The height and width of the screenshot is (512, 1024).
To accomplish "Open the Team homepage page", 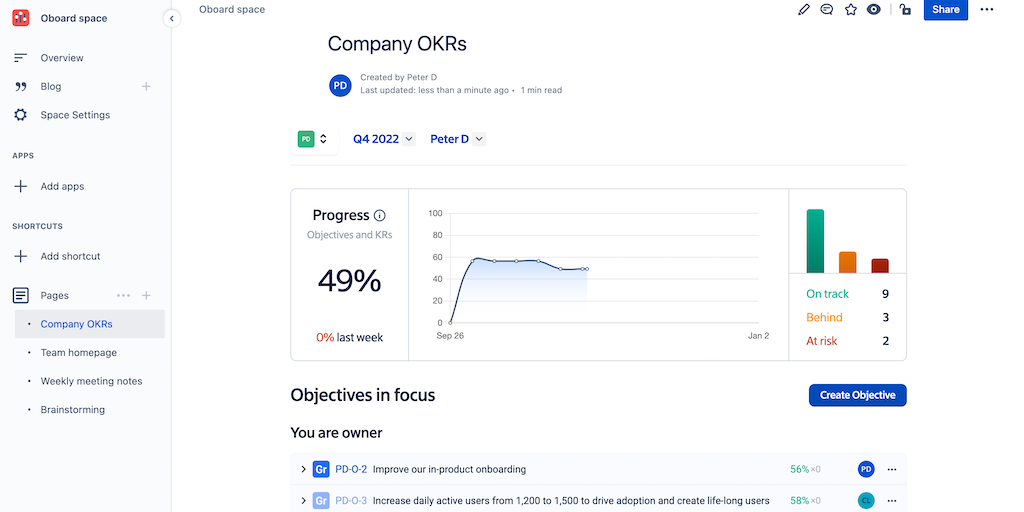I will click(x=78, y=353).
